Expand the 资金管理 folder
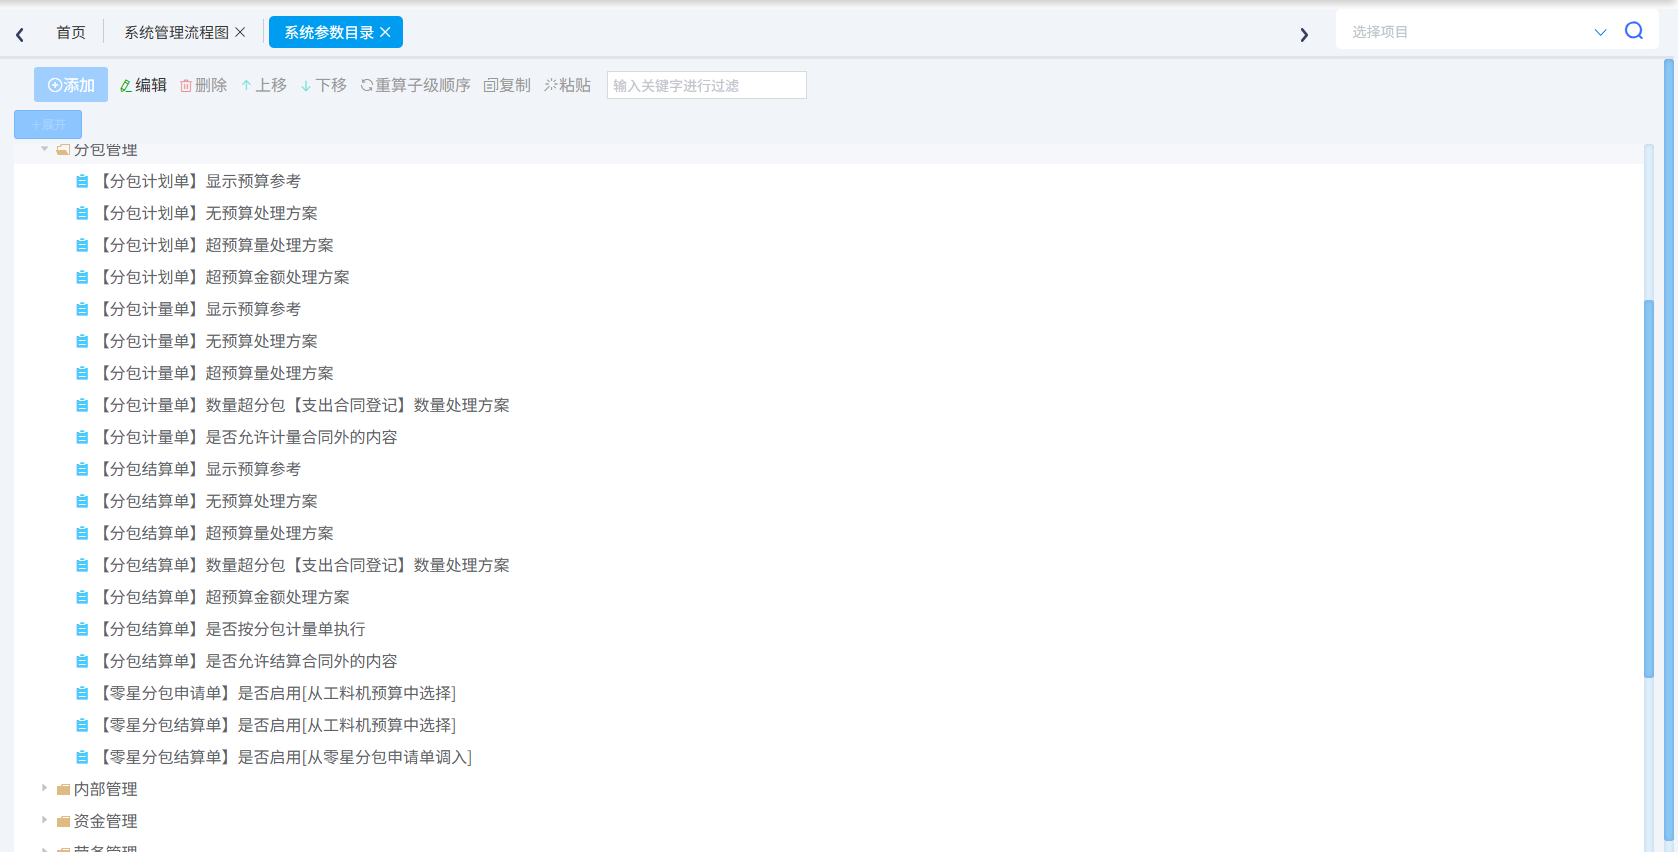This screenshot has width=1678, height=852. coord(44,820)
